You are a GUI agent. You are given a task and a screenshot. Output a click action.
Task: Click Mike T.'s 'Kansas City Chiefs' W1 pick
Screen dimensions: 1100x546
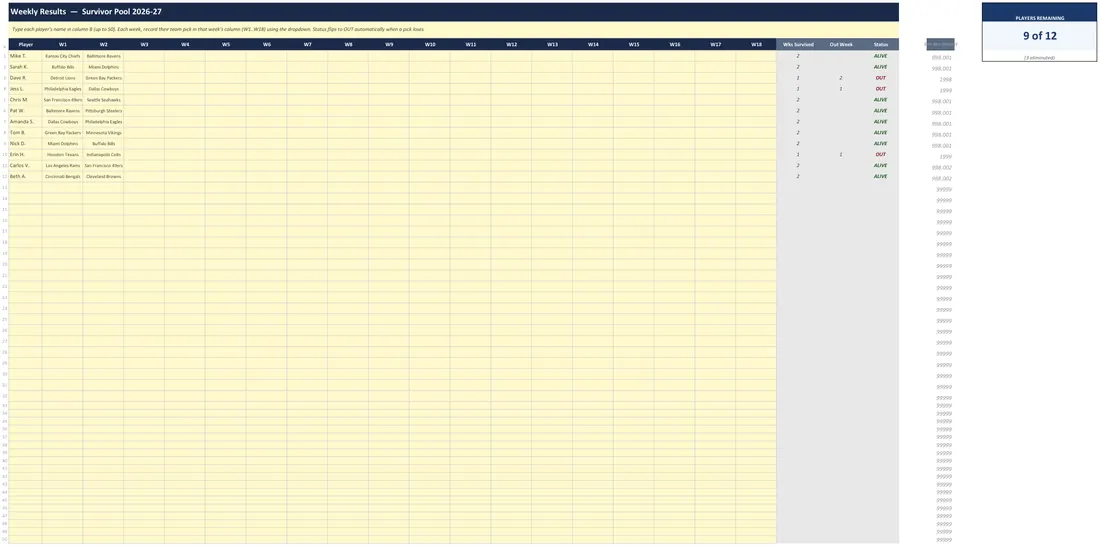pos(62,55)
